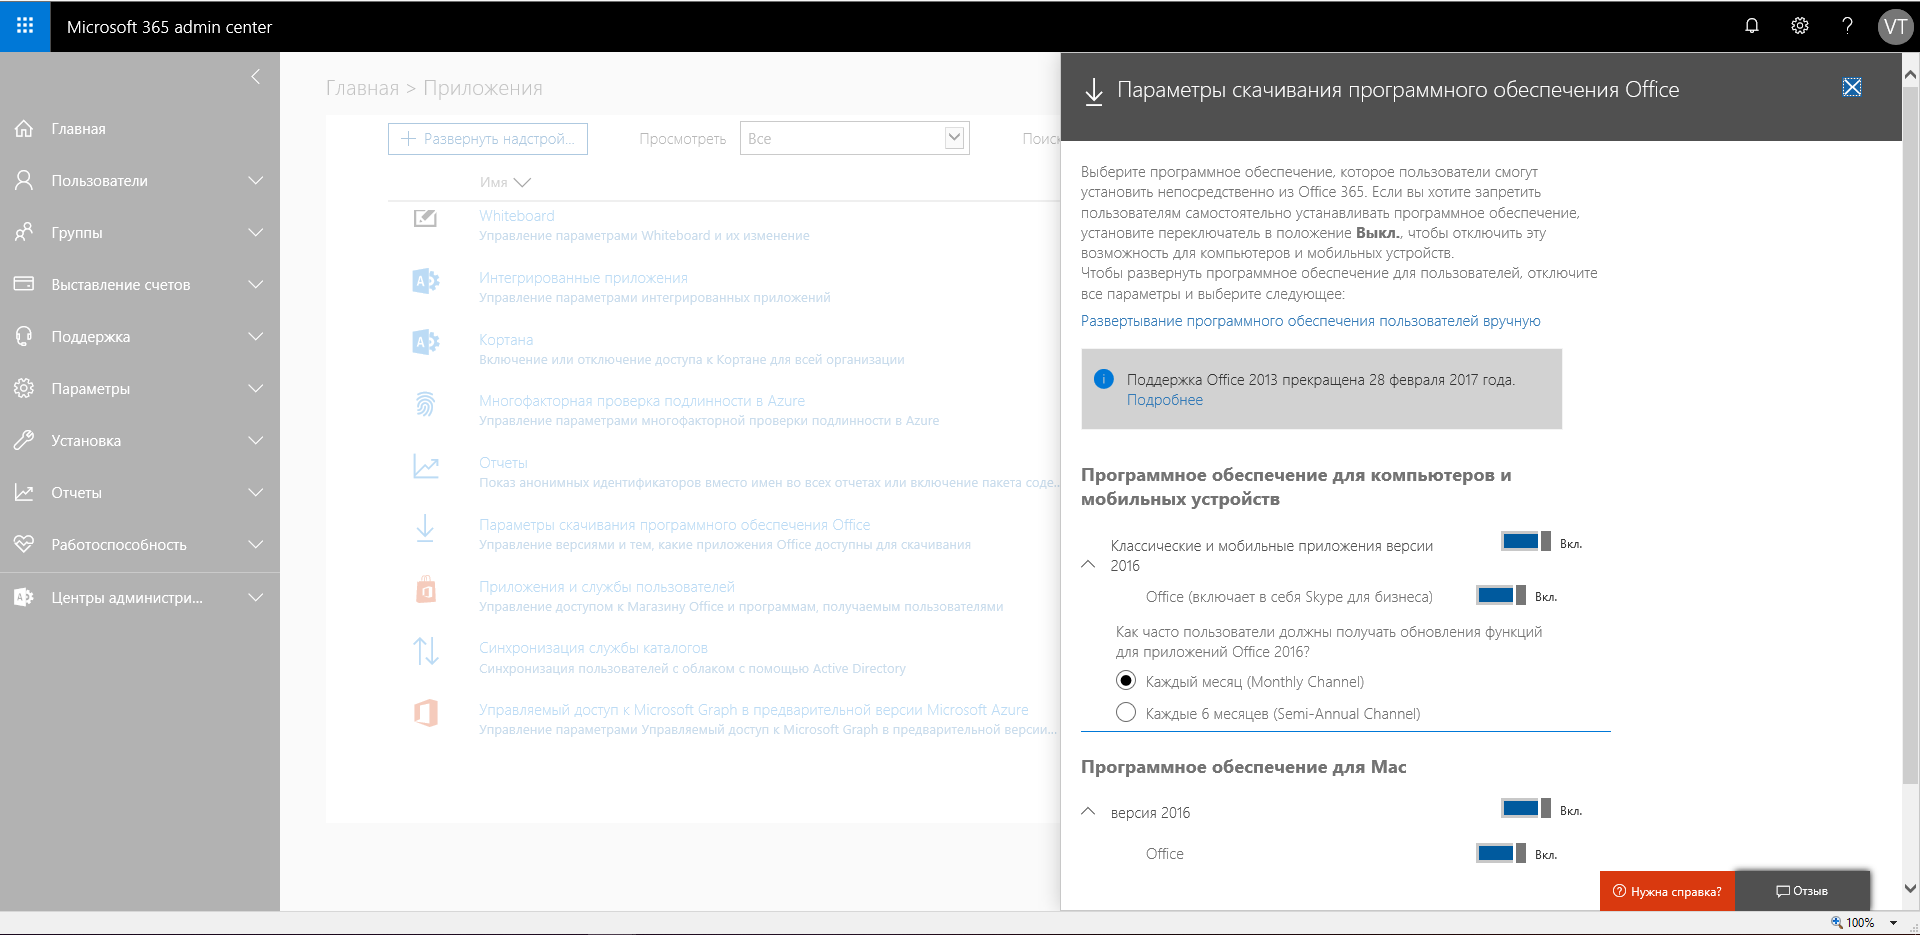Viewport: 1920px width, 935px height.
Task: Open the help question mark icon
Action: (x=1847, y=26)
